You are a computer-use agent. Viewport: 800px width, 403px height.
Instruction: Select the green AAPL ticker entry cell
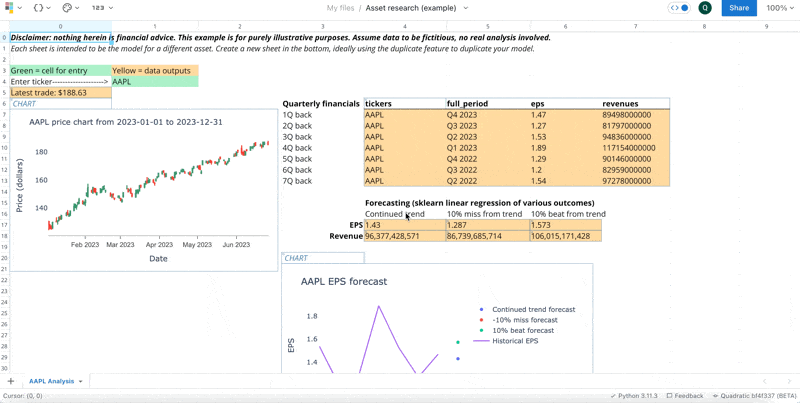tap(154, 82)
